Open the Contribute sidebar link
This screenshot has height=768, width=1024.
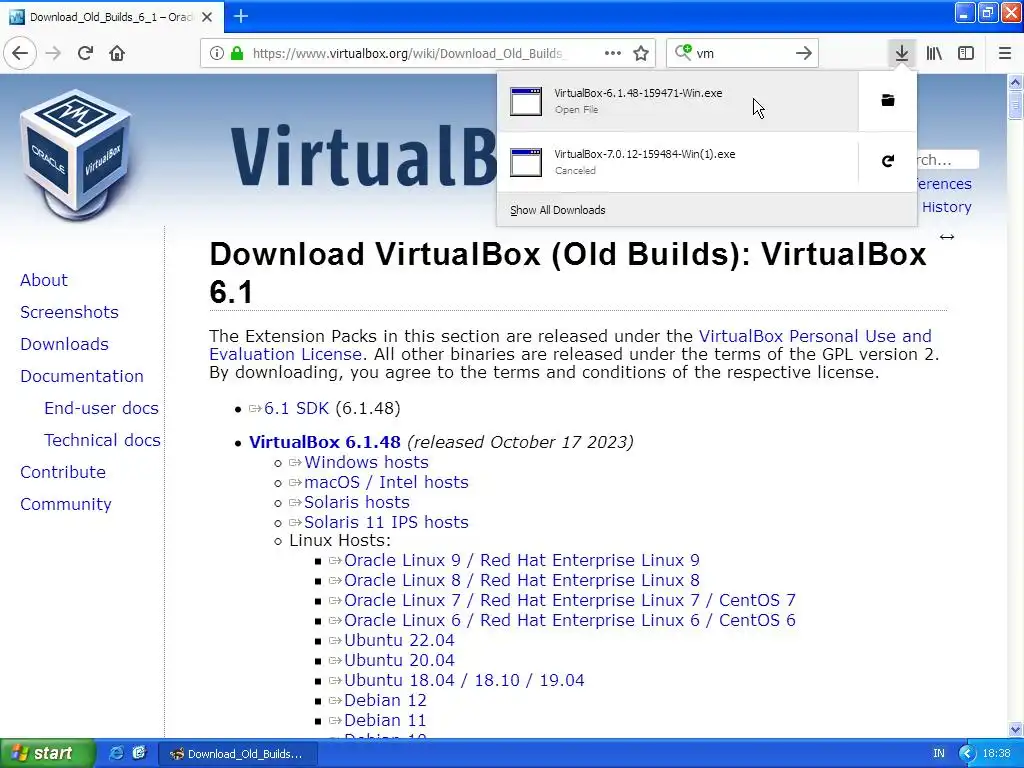(x=63, y=472)
